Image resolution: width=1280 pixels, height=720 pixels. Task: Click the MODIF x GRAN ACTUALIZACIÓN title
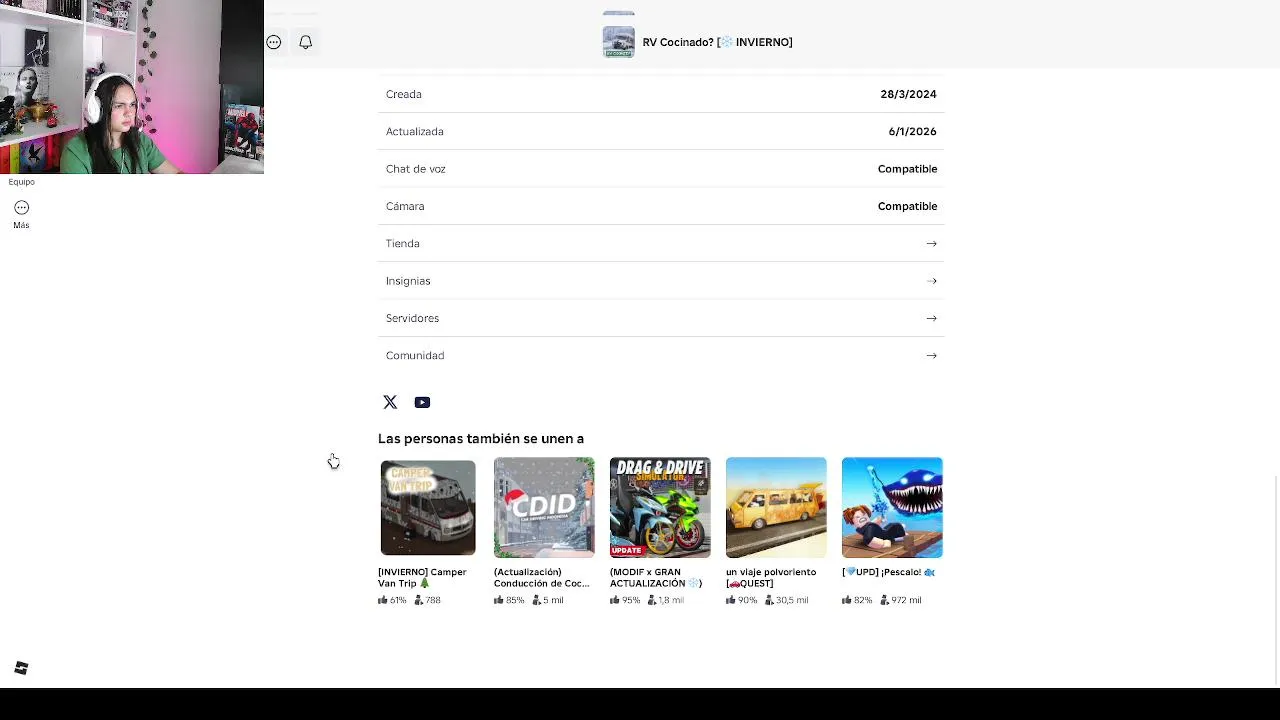point(656,577)
